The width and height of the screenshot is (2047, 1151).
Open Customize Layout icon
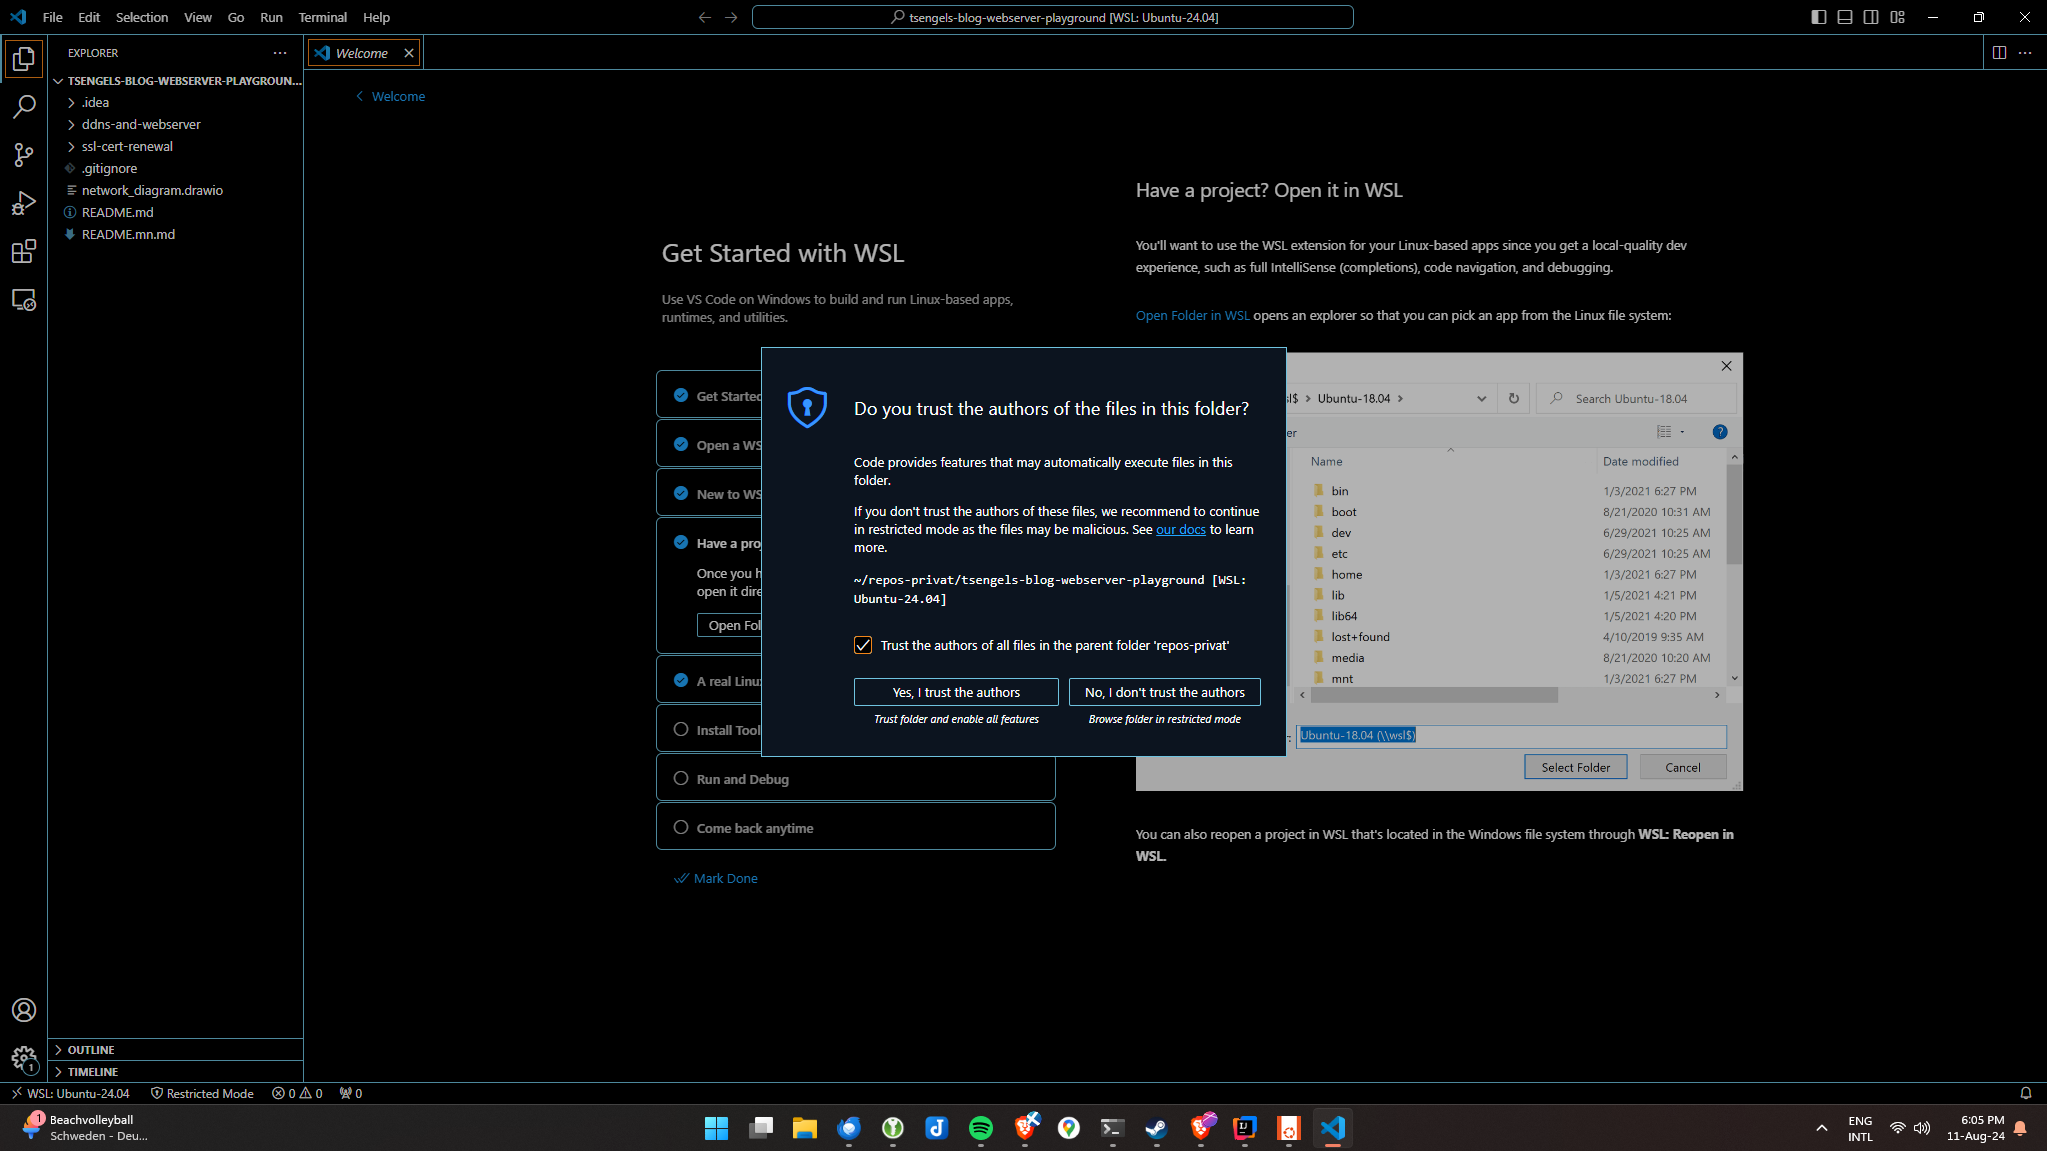click(1898, 17)
